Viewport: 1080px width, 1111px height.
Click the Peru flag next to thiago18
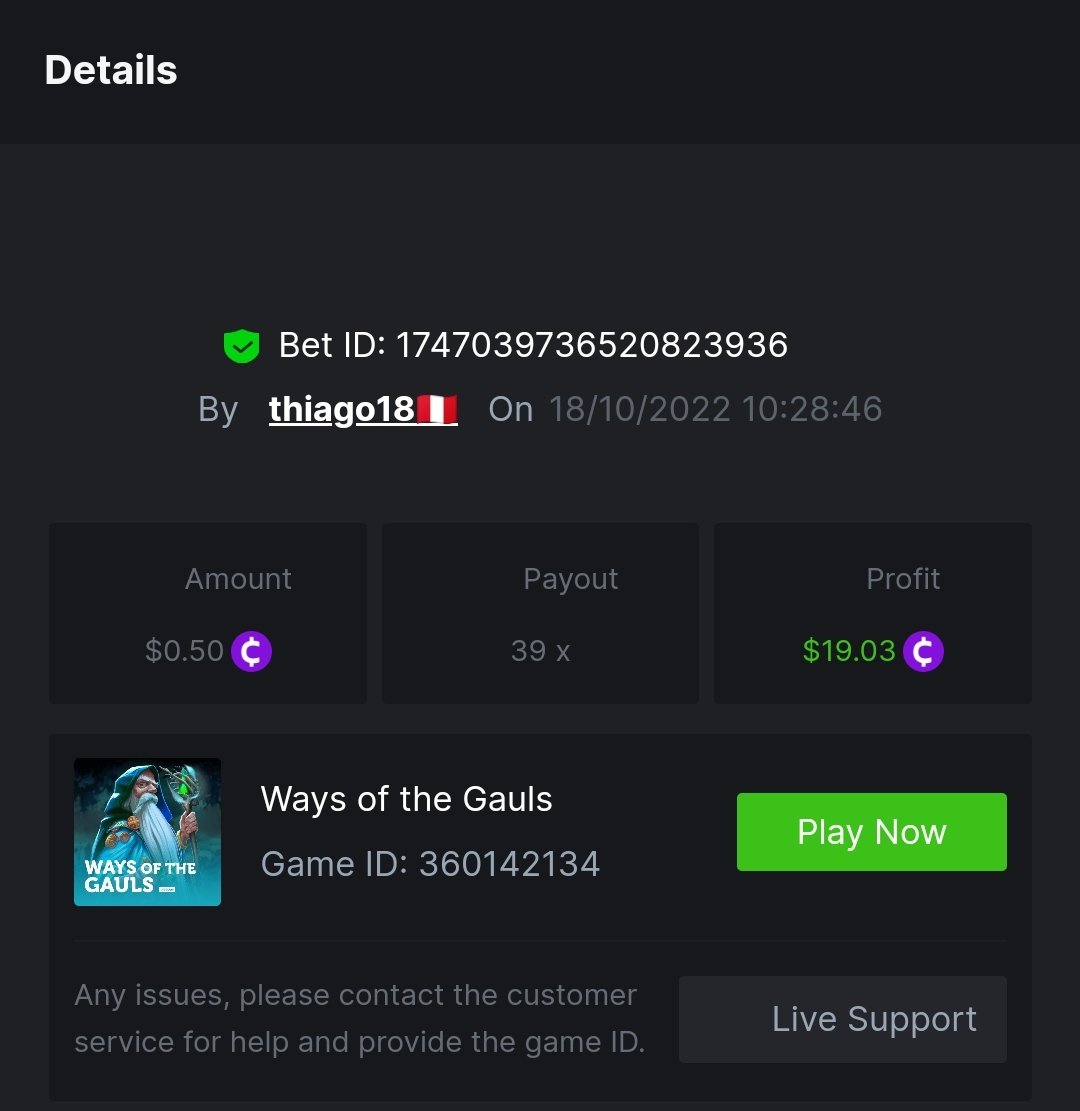click(437, 409)
